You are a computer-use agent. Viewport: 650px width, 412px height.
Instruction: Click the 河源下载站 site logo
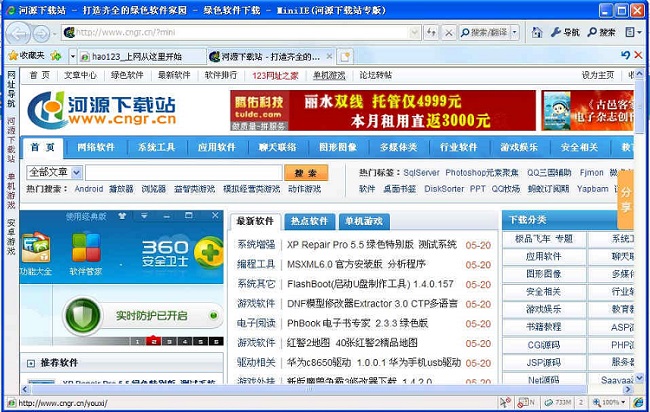[x=102, y=110]
